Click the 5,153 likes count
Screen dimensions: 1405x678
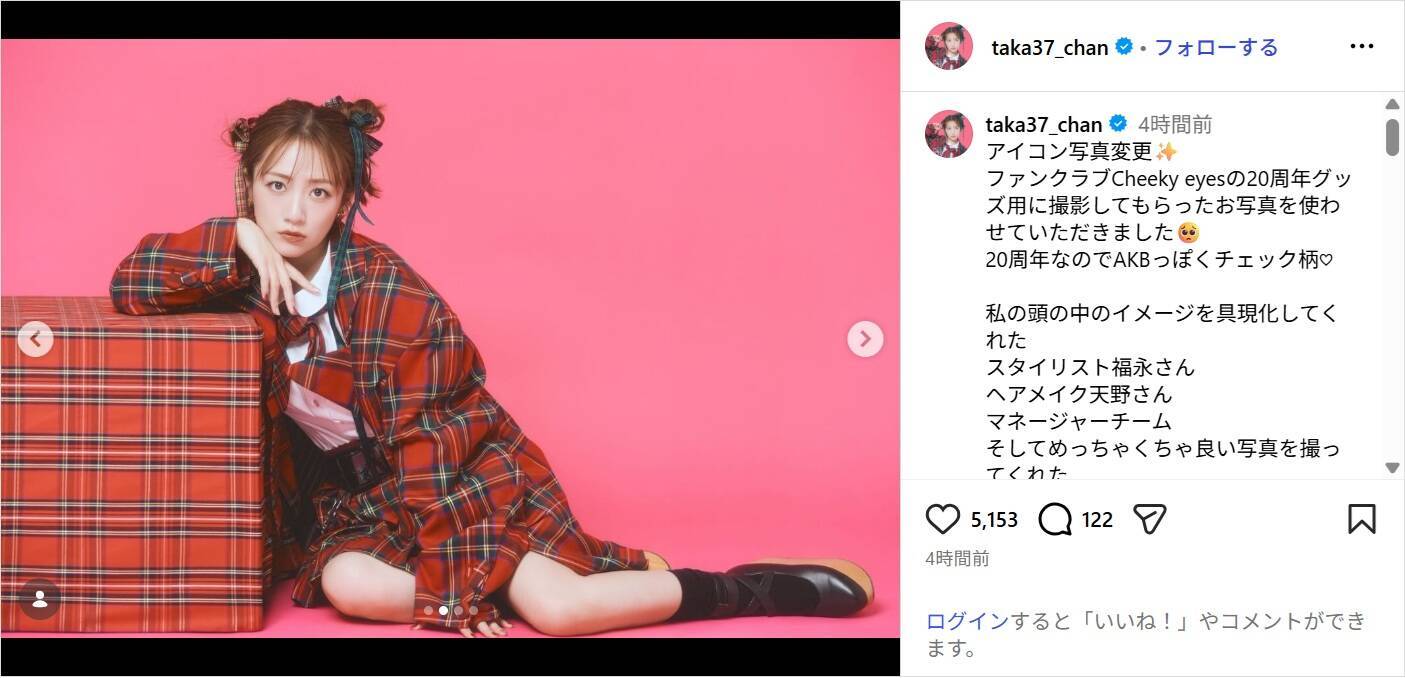(x=994, y=520)
